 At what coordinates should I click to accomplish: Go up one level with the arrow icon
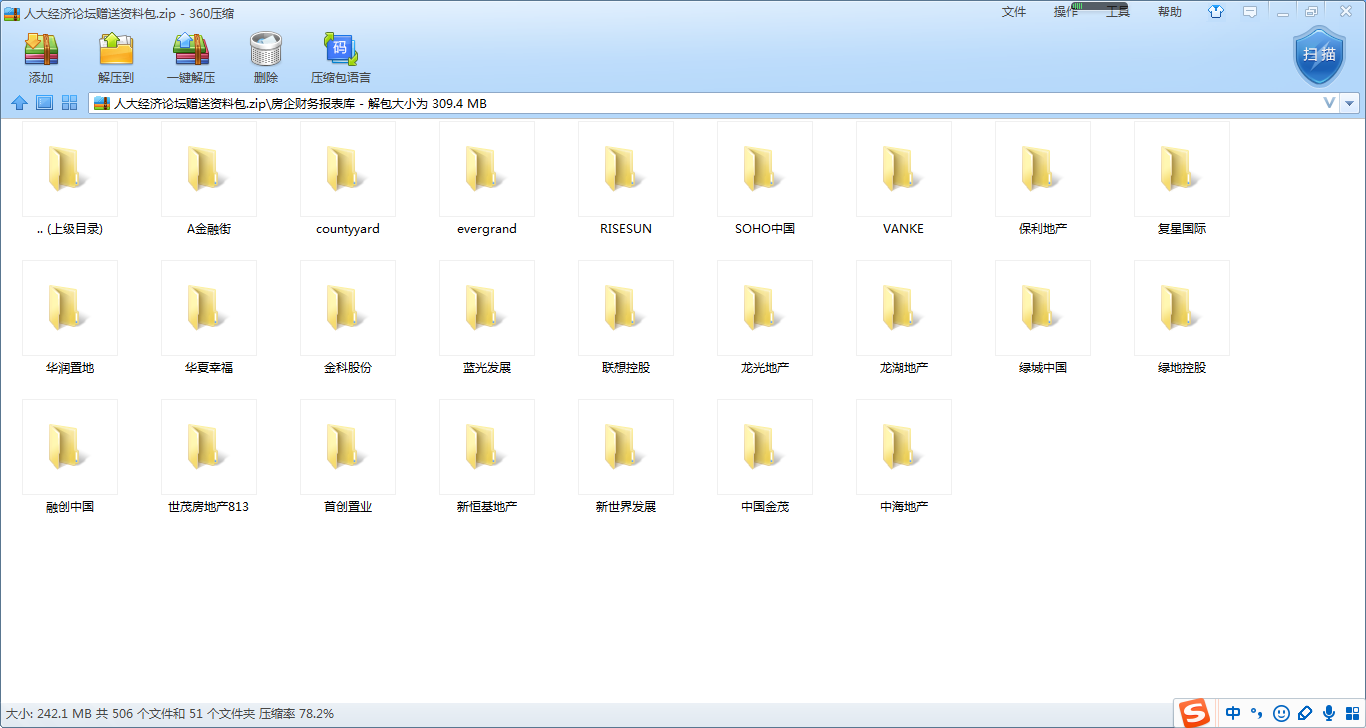tap(19, 103)
